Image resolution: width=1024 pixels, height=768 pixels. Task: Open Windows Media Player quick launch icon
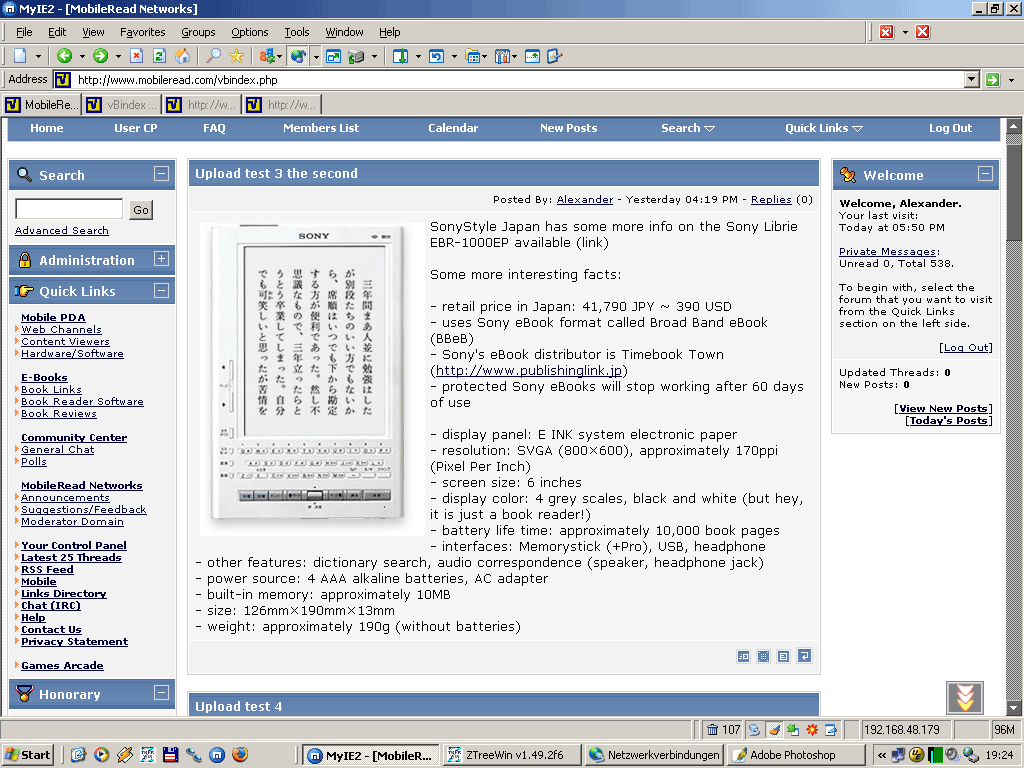coord(101,755)
